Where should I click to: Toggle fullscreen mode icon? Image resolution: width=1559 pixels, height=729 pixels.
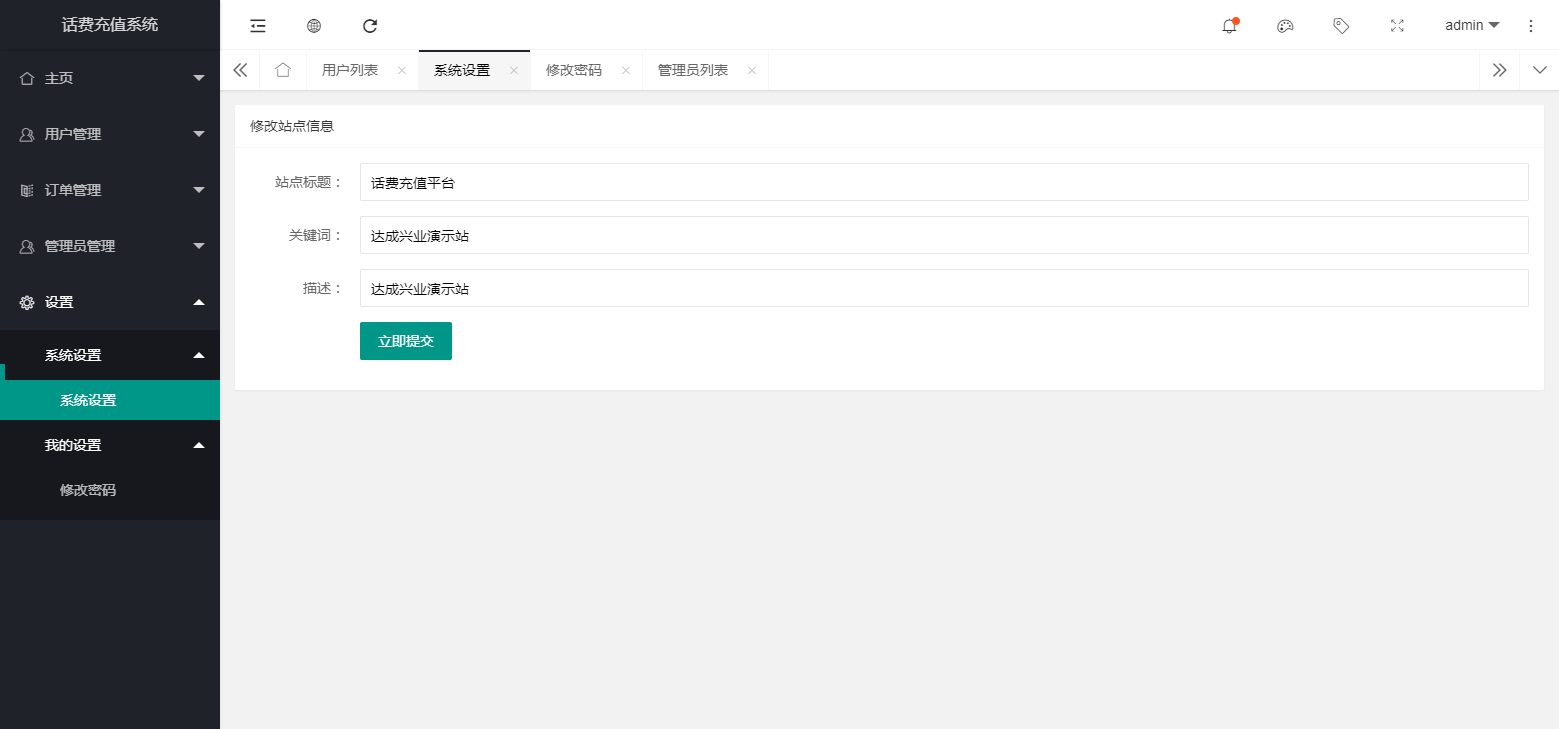(x=1398, y=26)
